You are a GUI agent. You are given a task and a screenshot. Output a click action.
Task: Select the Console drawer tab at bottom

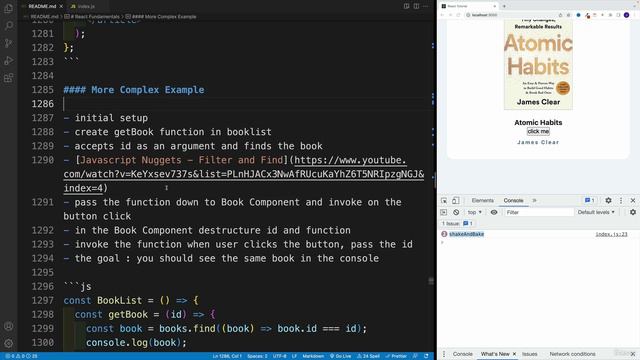[x=462, y=354]
